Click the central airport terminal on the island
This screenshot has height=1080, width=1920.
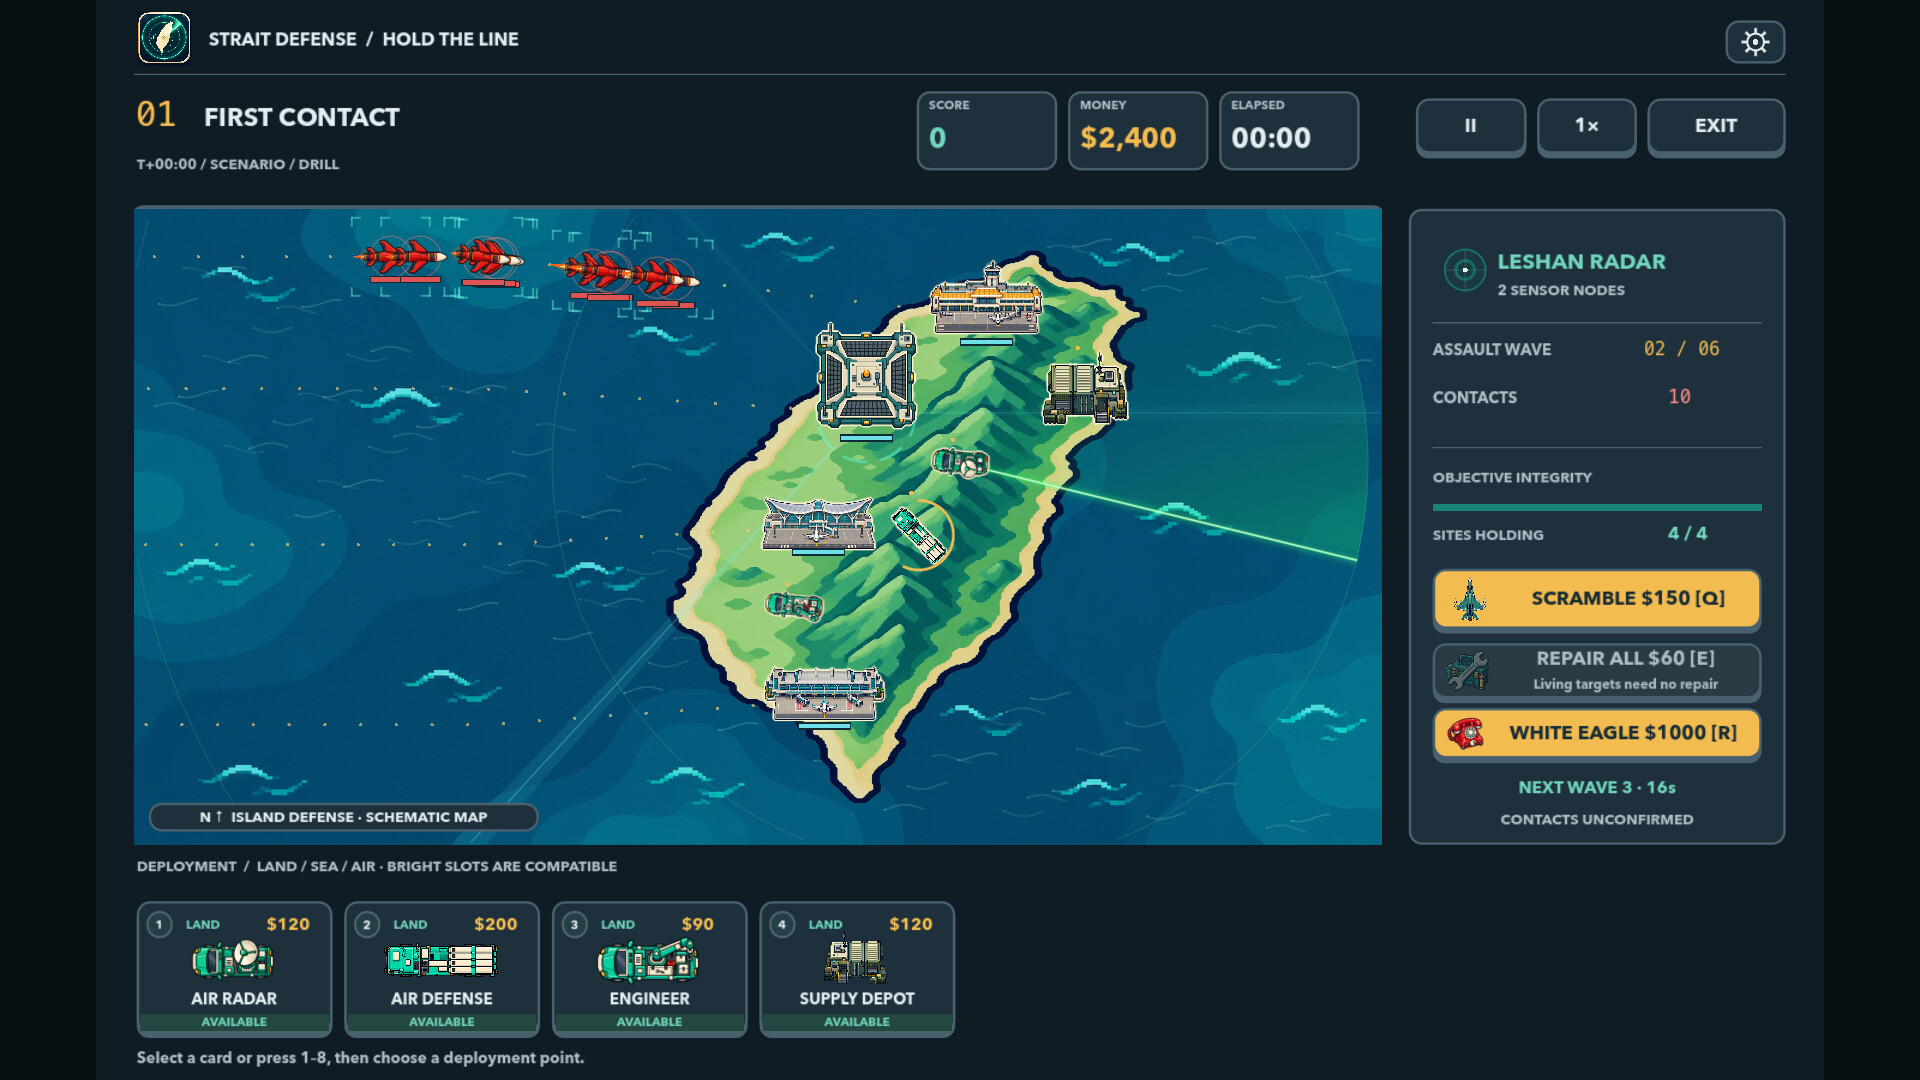819,522
